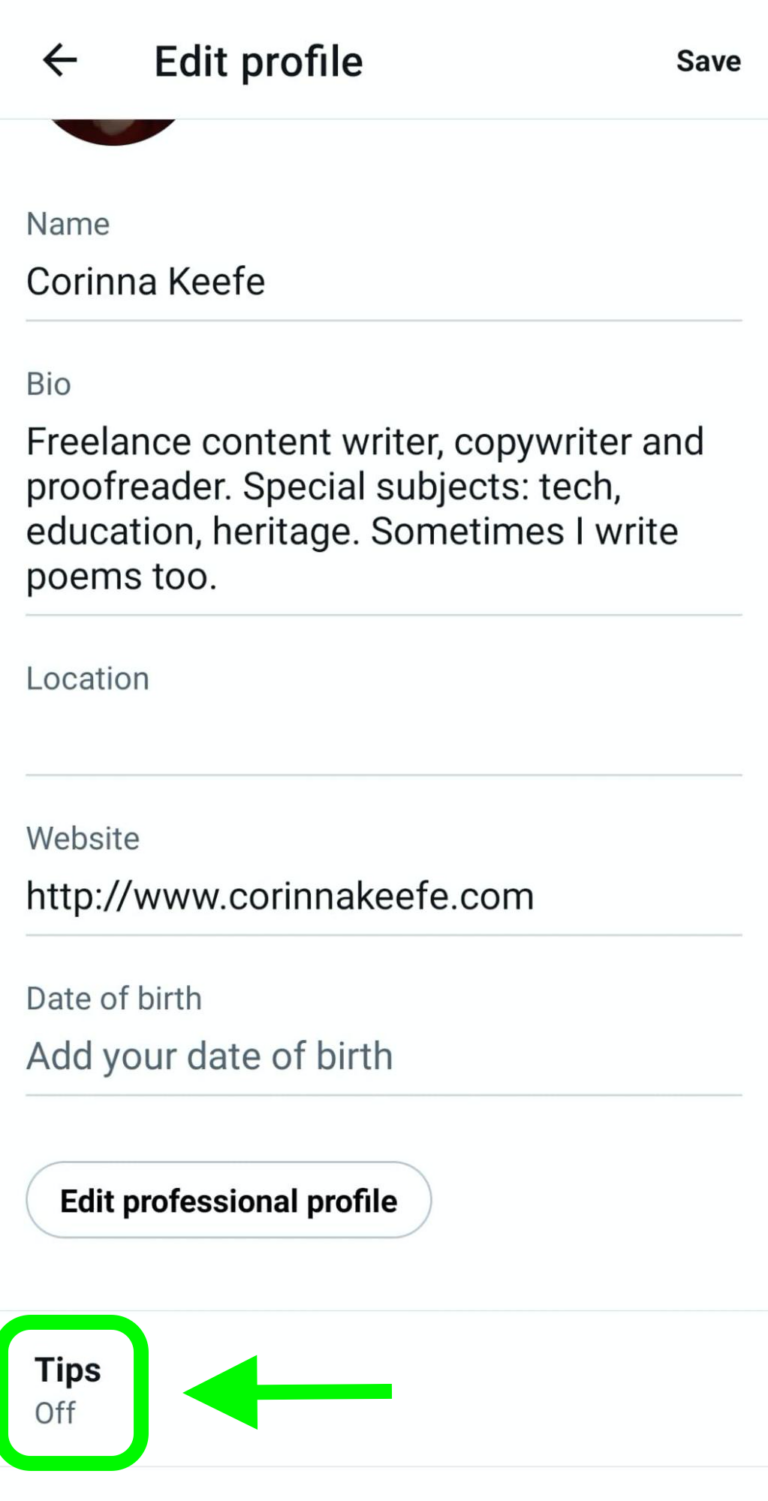The width and height of the screenshot is (768, 1501).
Task: Click the green arrow pointing at Tips
Action: [288, 1391]
